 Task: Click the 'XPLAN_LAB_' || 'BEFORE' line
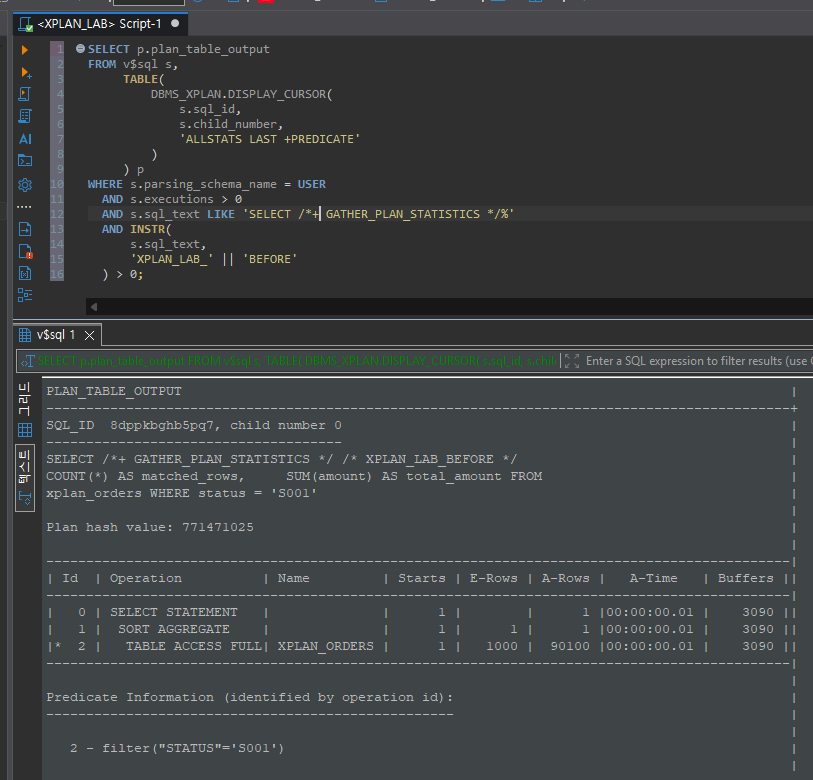[x=214, y=259]
